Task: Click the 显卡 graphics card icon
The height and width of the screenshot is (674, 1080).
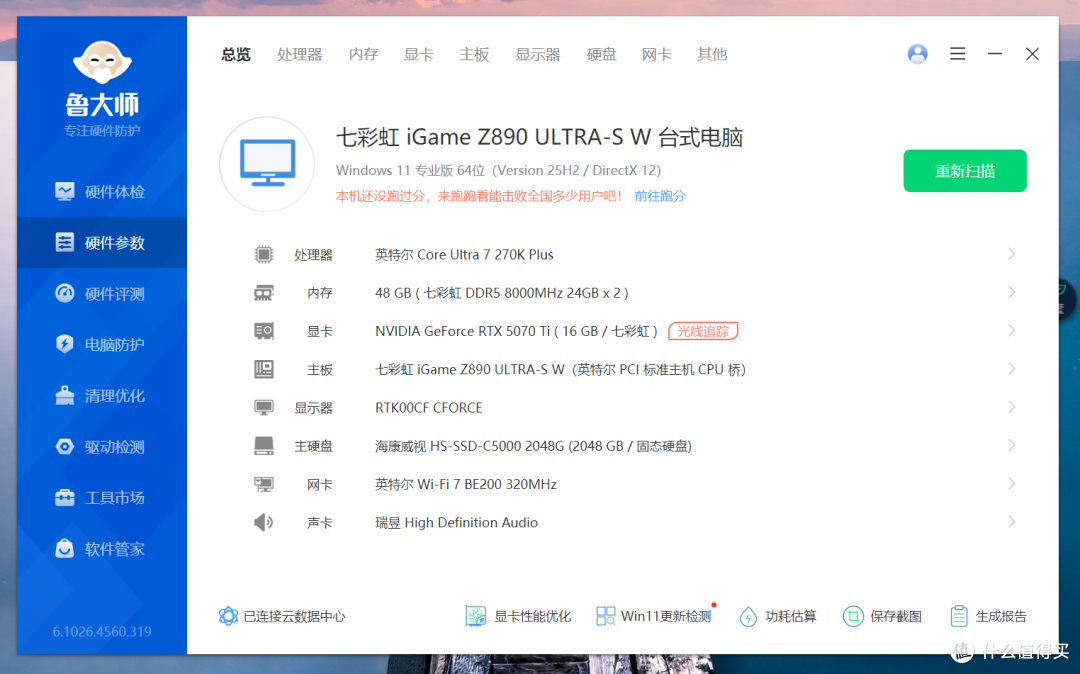Action: coord(263,331)
